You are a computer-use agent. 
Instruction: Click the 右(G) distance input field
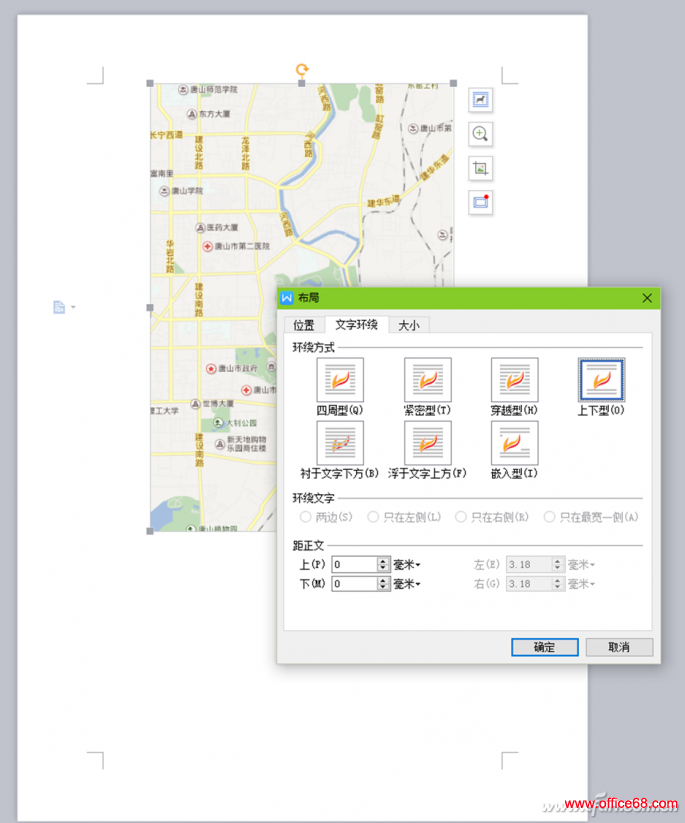coord(529,583)
